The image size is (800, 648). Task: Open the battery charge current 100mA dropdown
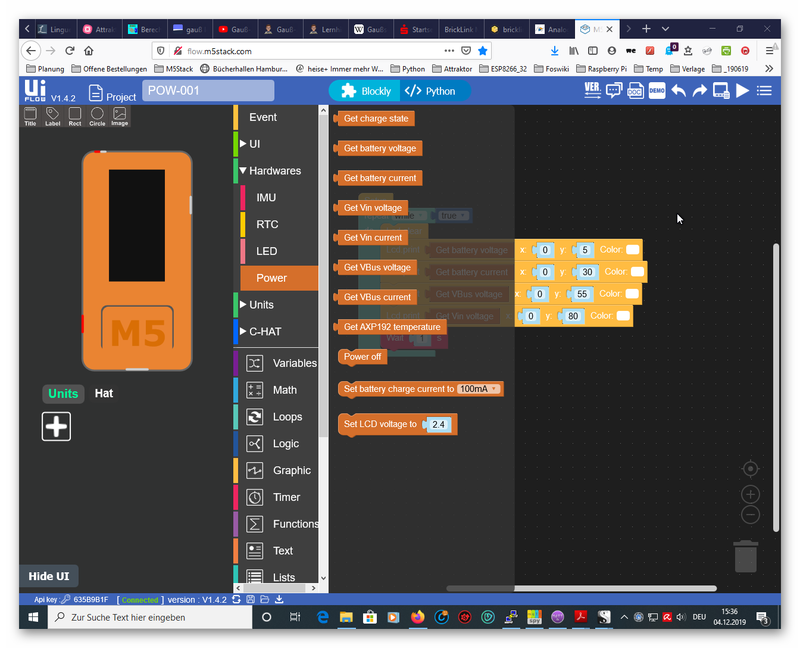click(479, 388)
